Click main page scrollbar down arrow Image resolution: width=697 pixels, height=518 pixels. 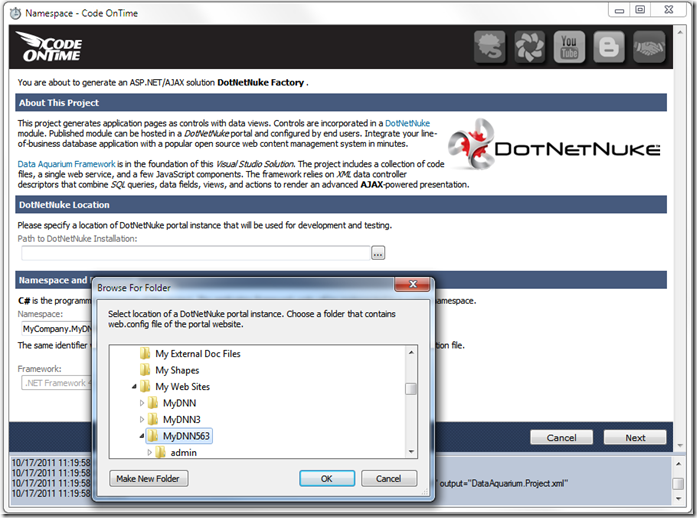pos(680,445)
